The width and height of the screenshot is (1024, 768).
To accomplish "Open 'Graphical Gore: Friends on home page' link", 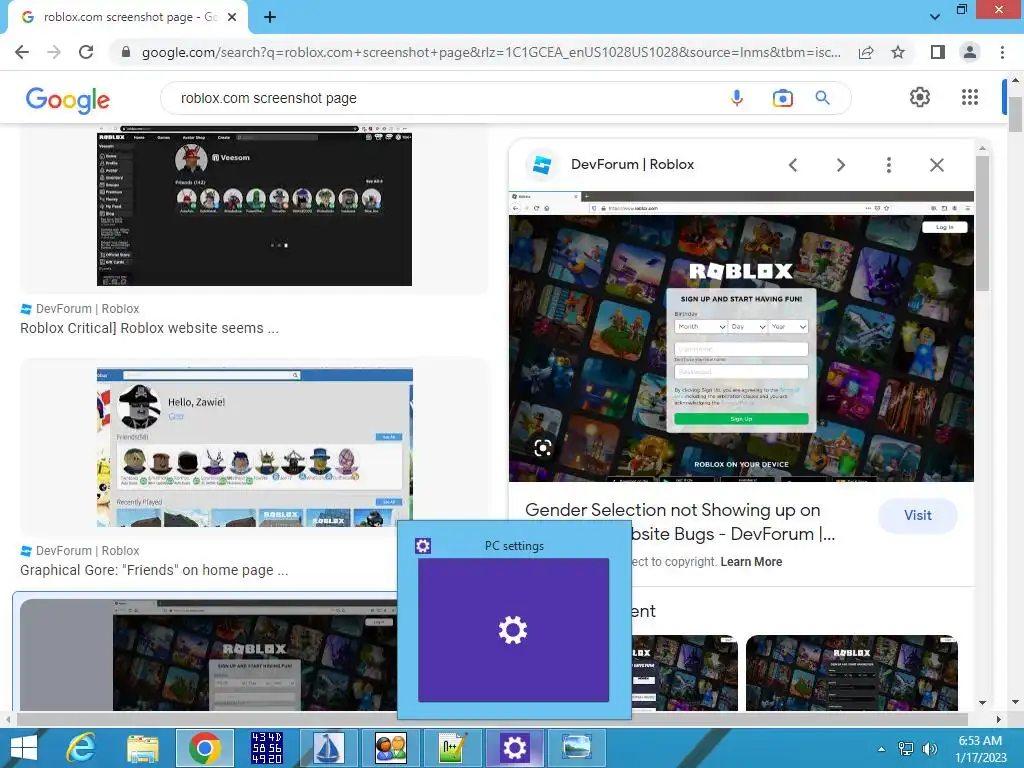I will point(154,570).
